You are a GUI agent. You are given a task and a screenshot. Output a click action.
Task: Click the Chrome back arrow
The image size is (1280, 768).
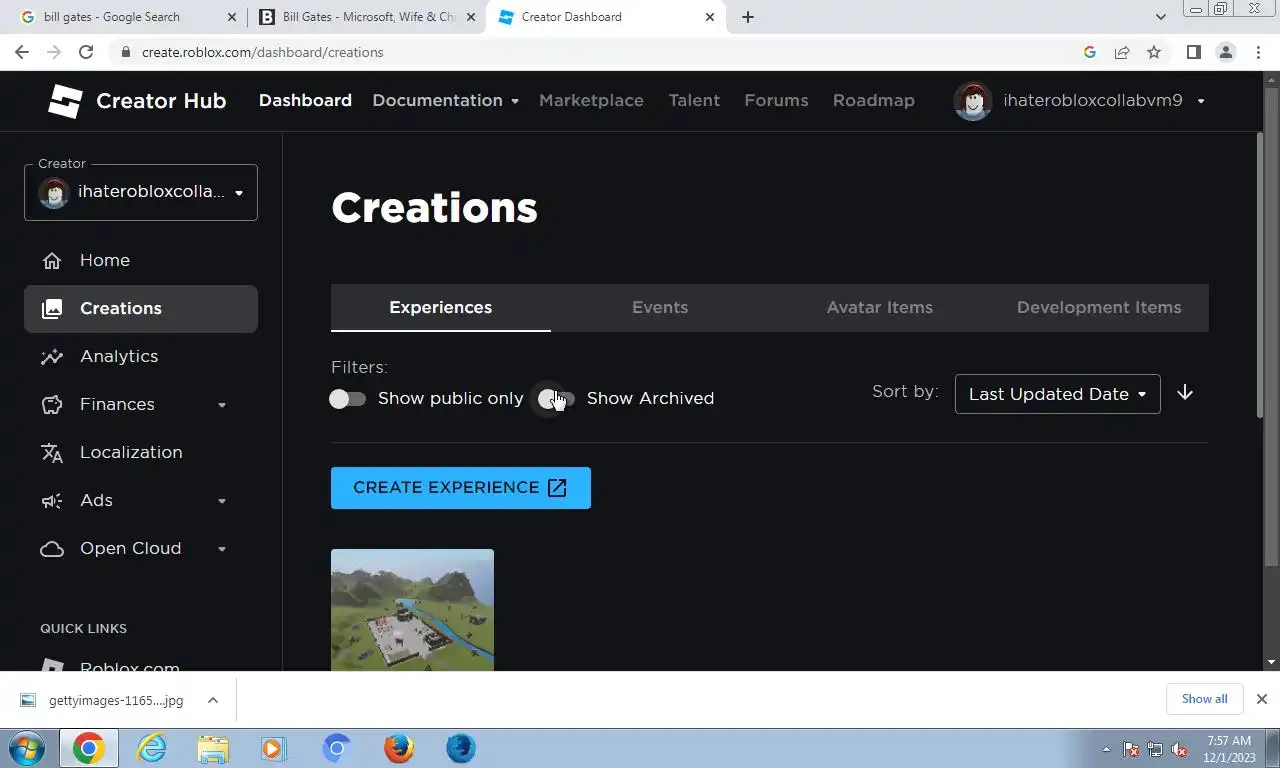click(x=22, y=52)
